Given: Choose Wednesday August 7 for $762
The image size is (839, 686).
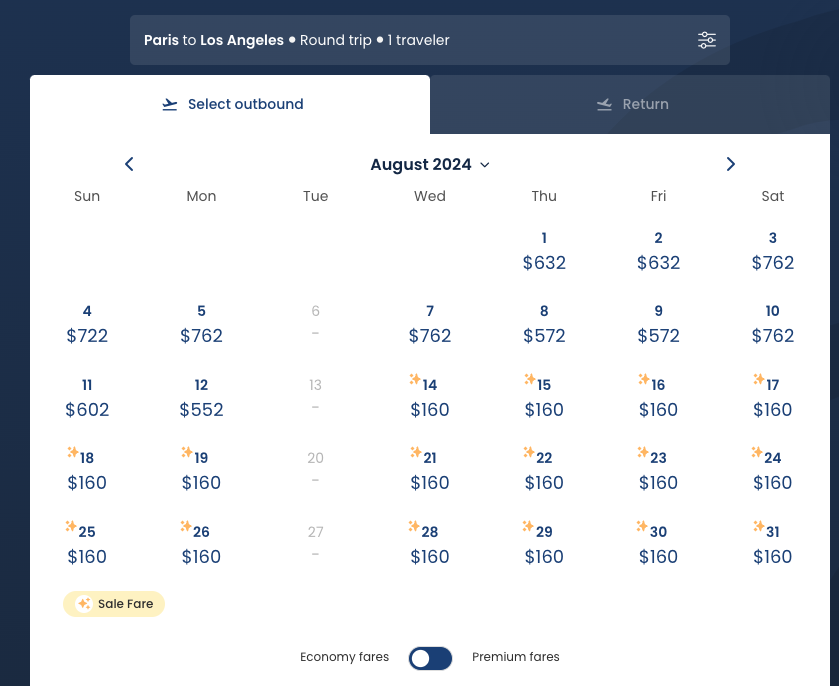Looking at the screenshot, I should (x=430, y=325).
